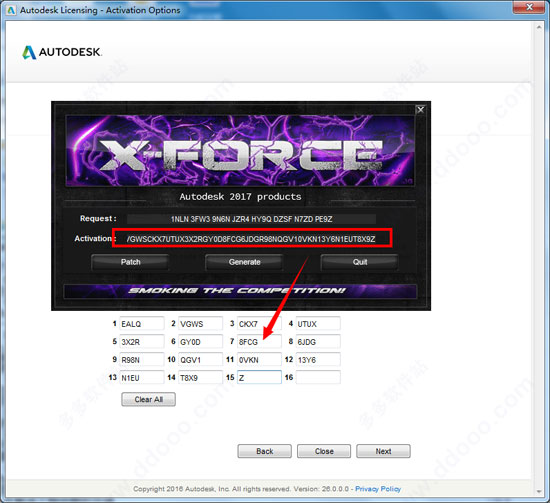Focus activation field 1 containing EALQ
The width and height of the screenshot is (550, 503).
[142, 323]
